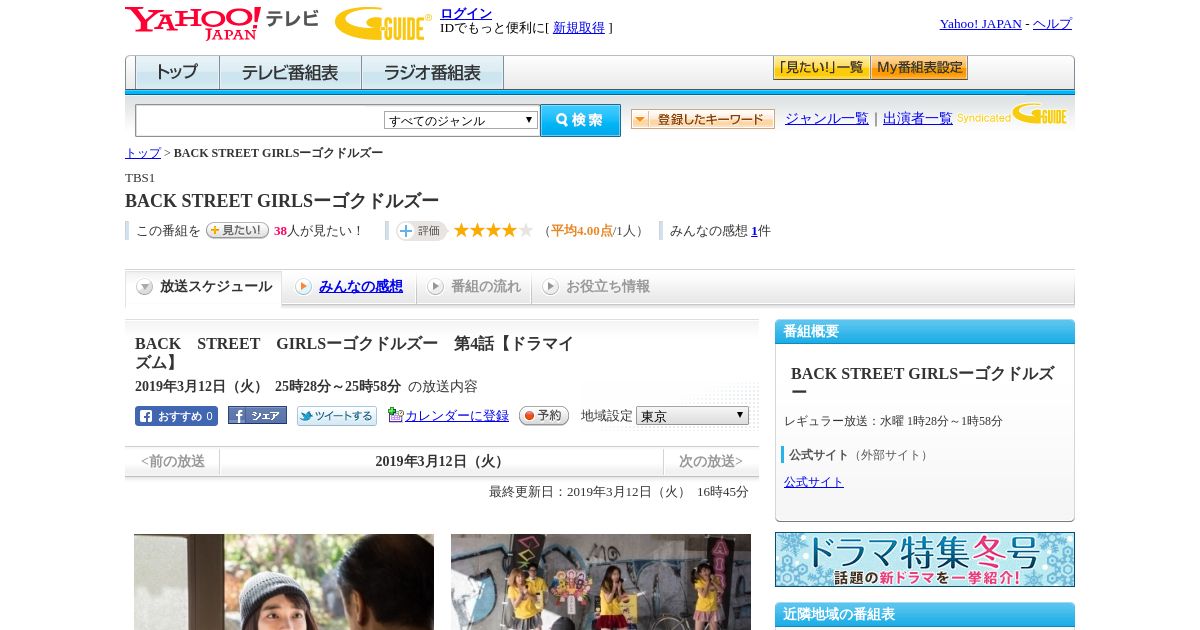Click the 2019年3月12日（火） date header

[441, 462]
